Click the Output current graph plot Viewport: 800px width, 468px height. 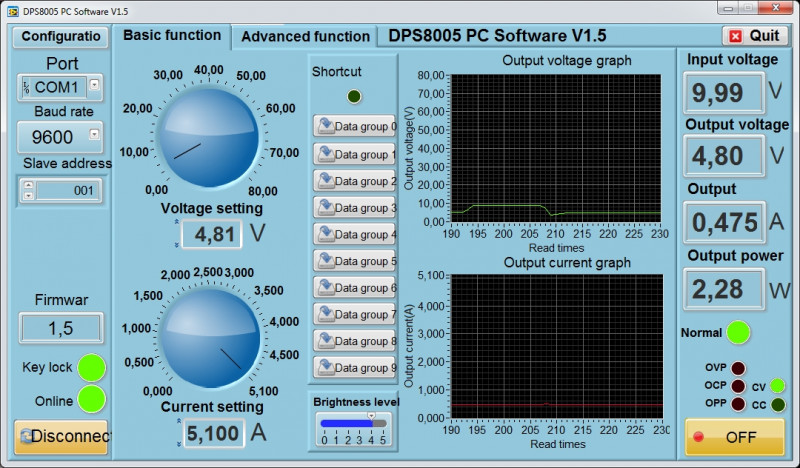point(557,347)
